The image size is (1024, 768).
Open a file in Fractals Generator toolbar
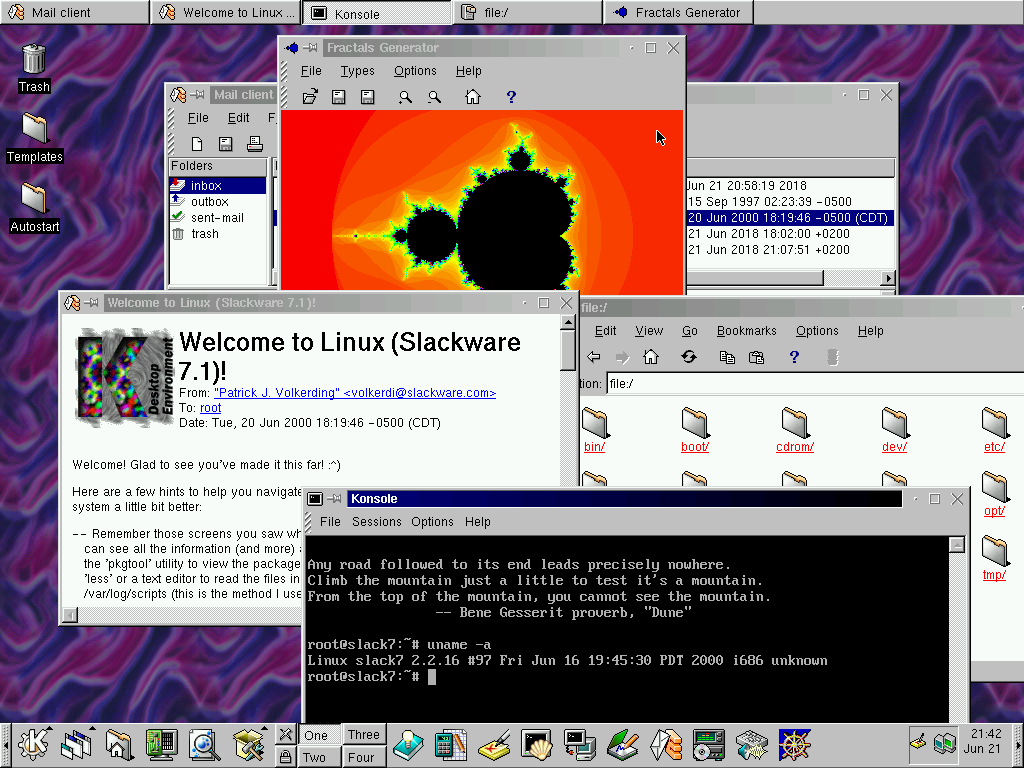click(310, 97)
